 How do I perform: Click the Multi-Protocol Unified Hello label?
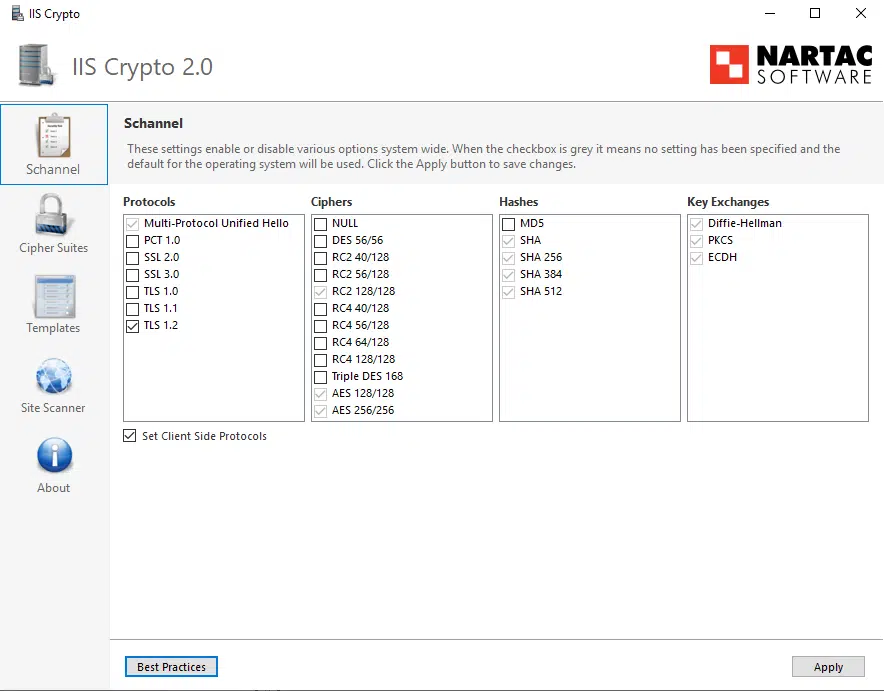[216, 223]
